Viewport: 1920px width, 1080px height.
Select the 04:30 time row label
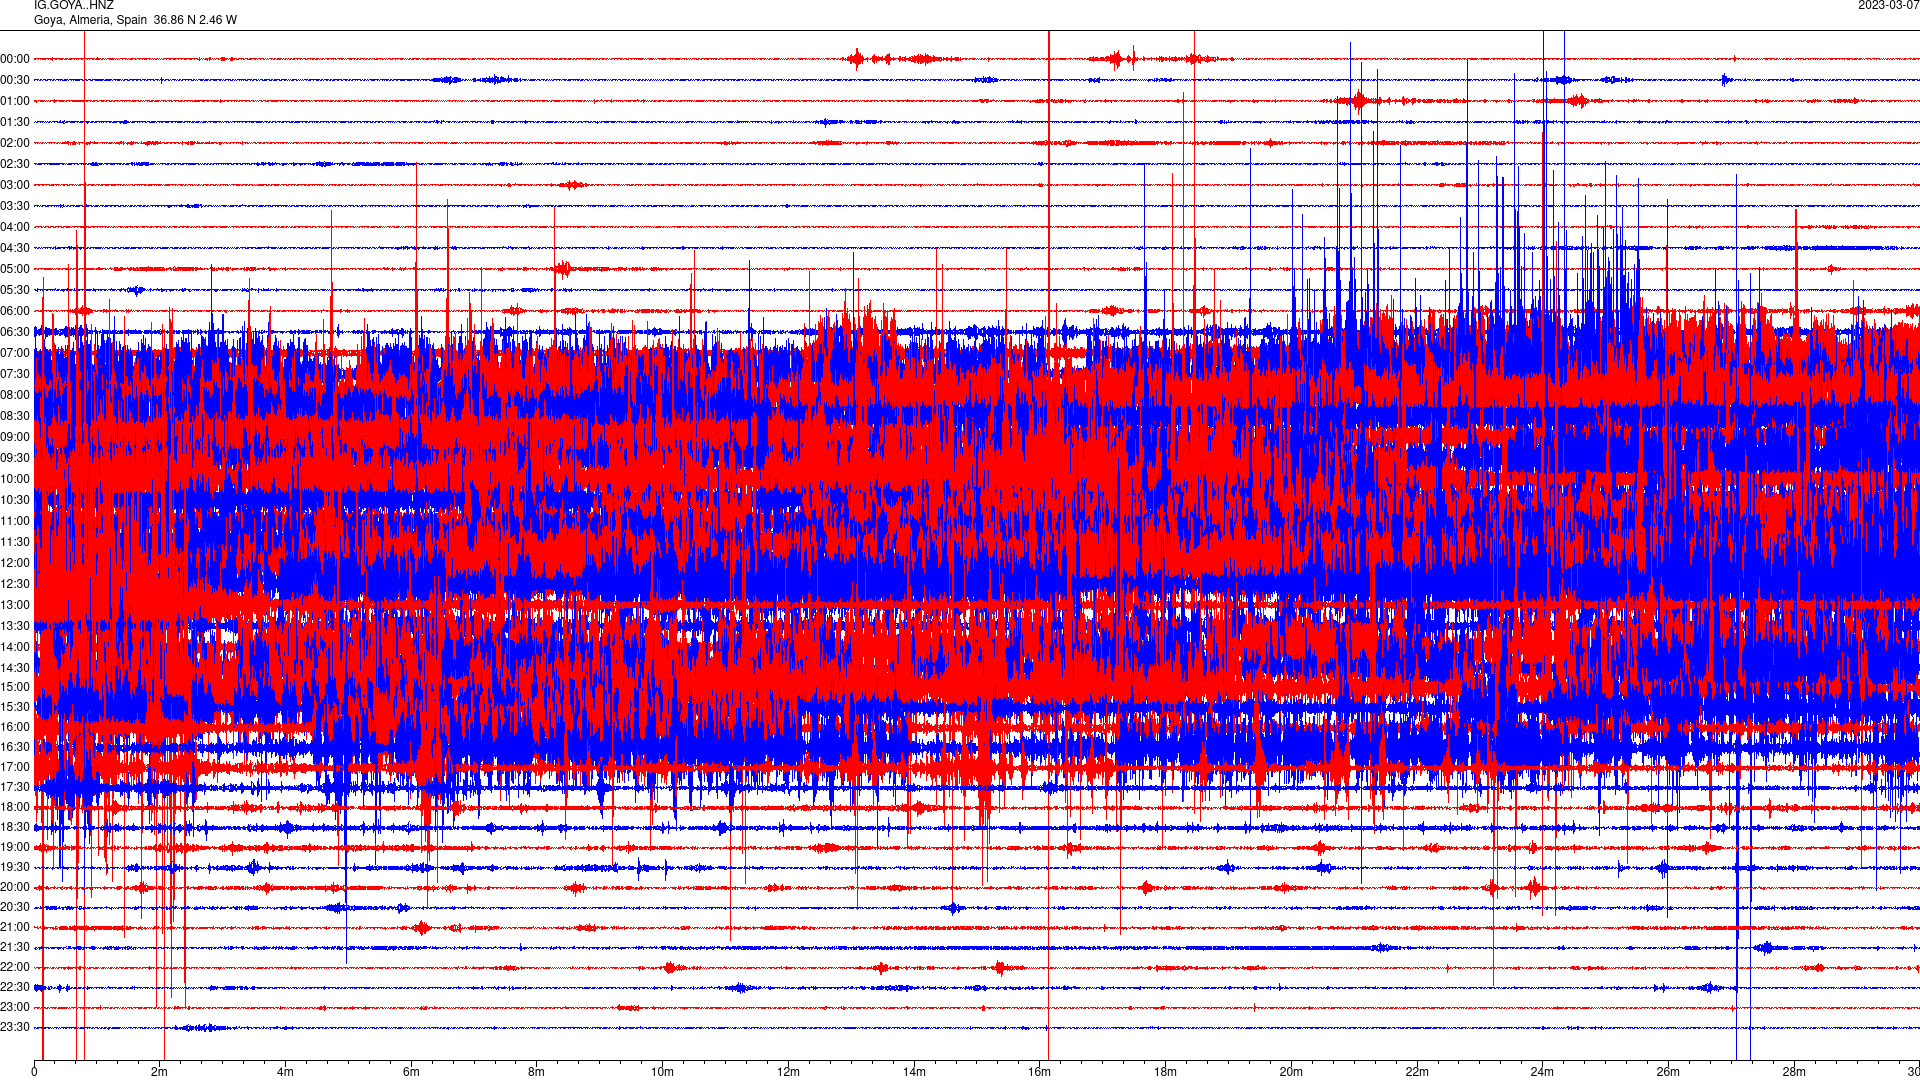[15, 248]
